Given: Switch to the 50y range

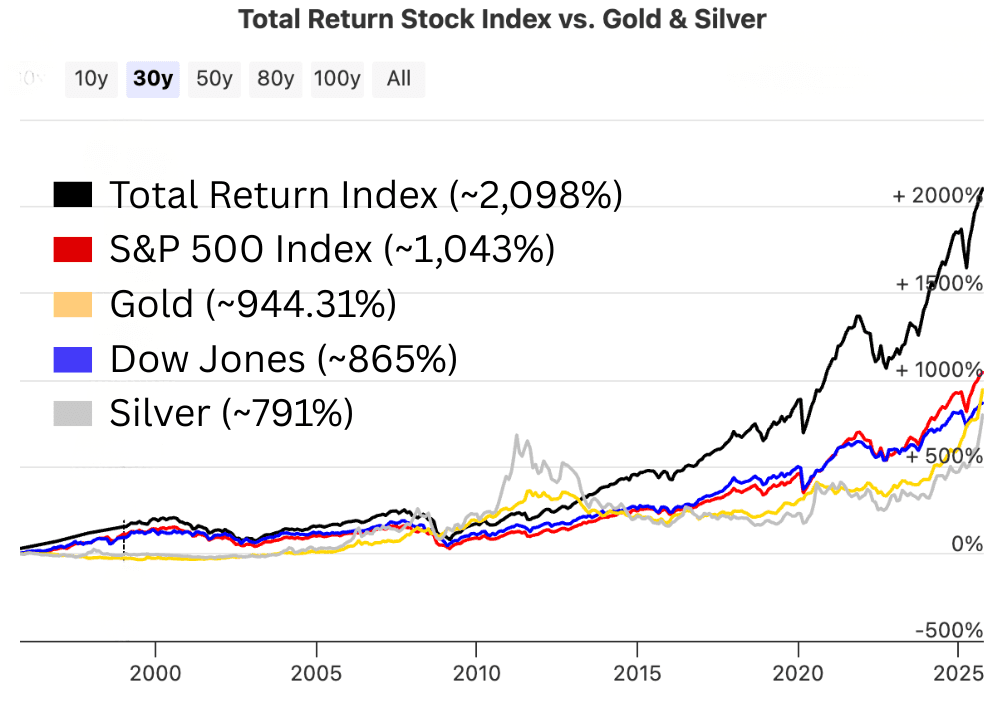Looking at the screenshot, I should click(214, 79).
